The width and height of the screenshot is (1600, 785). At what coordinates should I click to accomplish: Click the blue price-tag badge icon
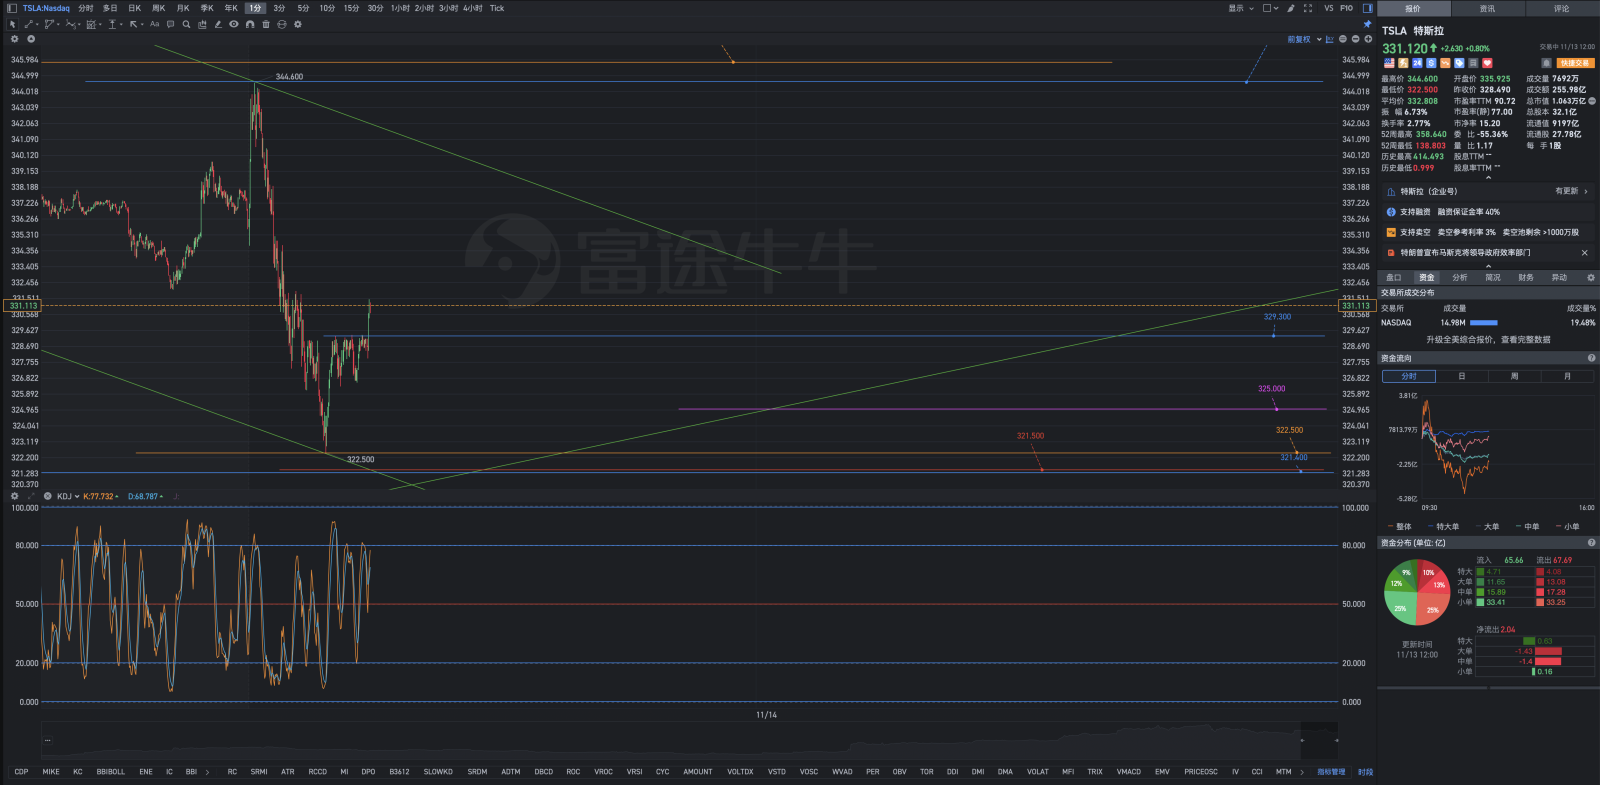tap(1459, 63)
